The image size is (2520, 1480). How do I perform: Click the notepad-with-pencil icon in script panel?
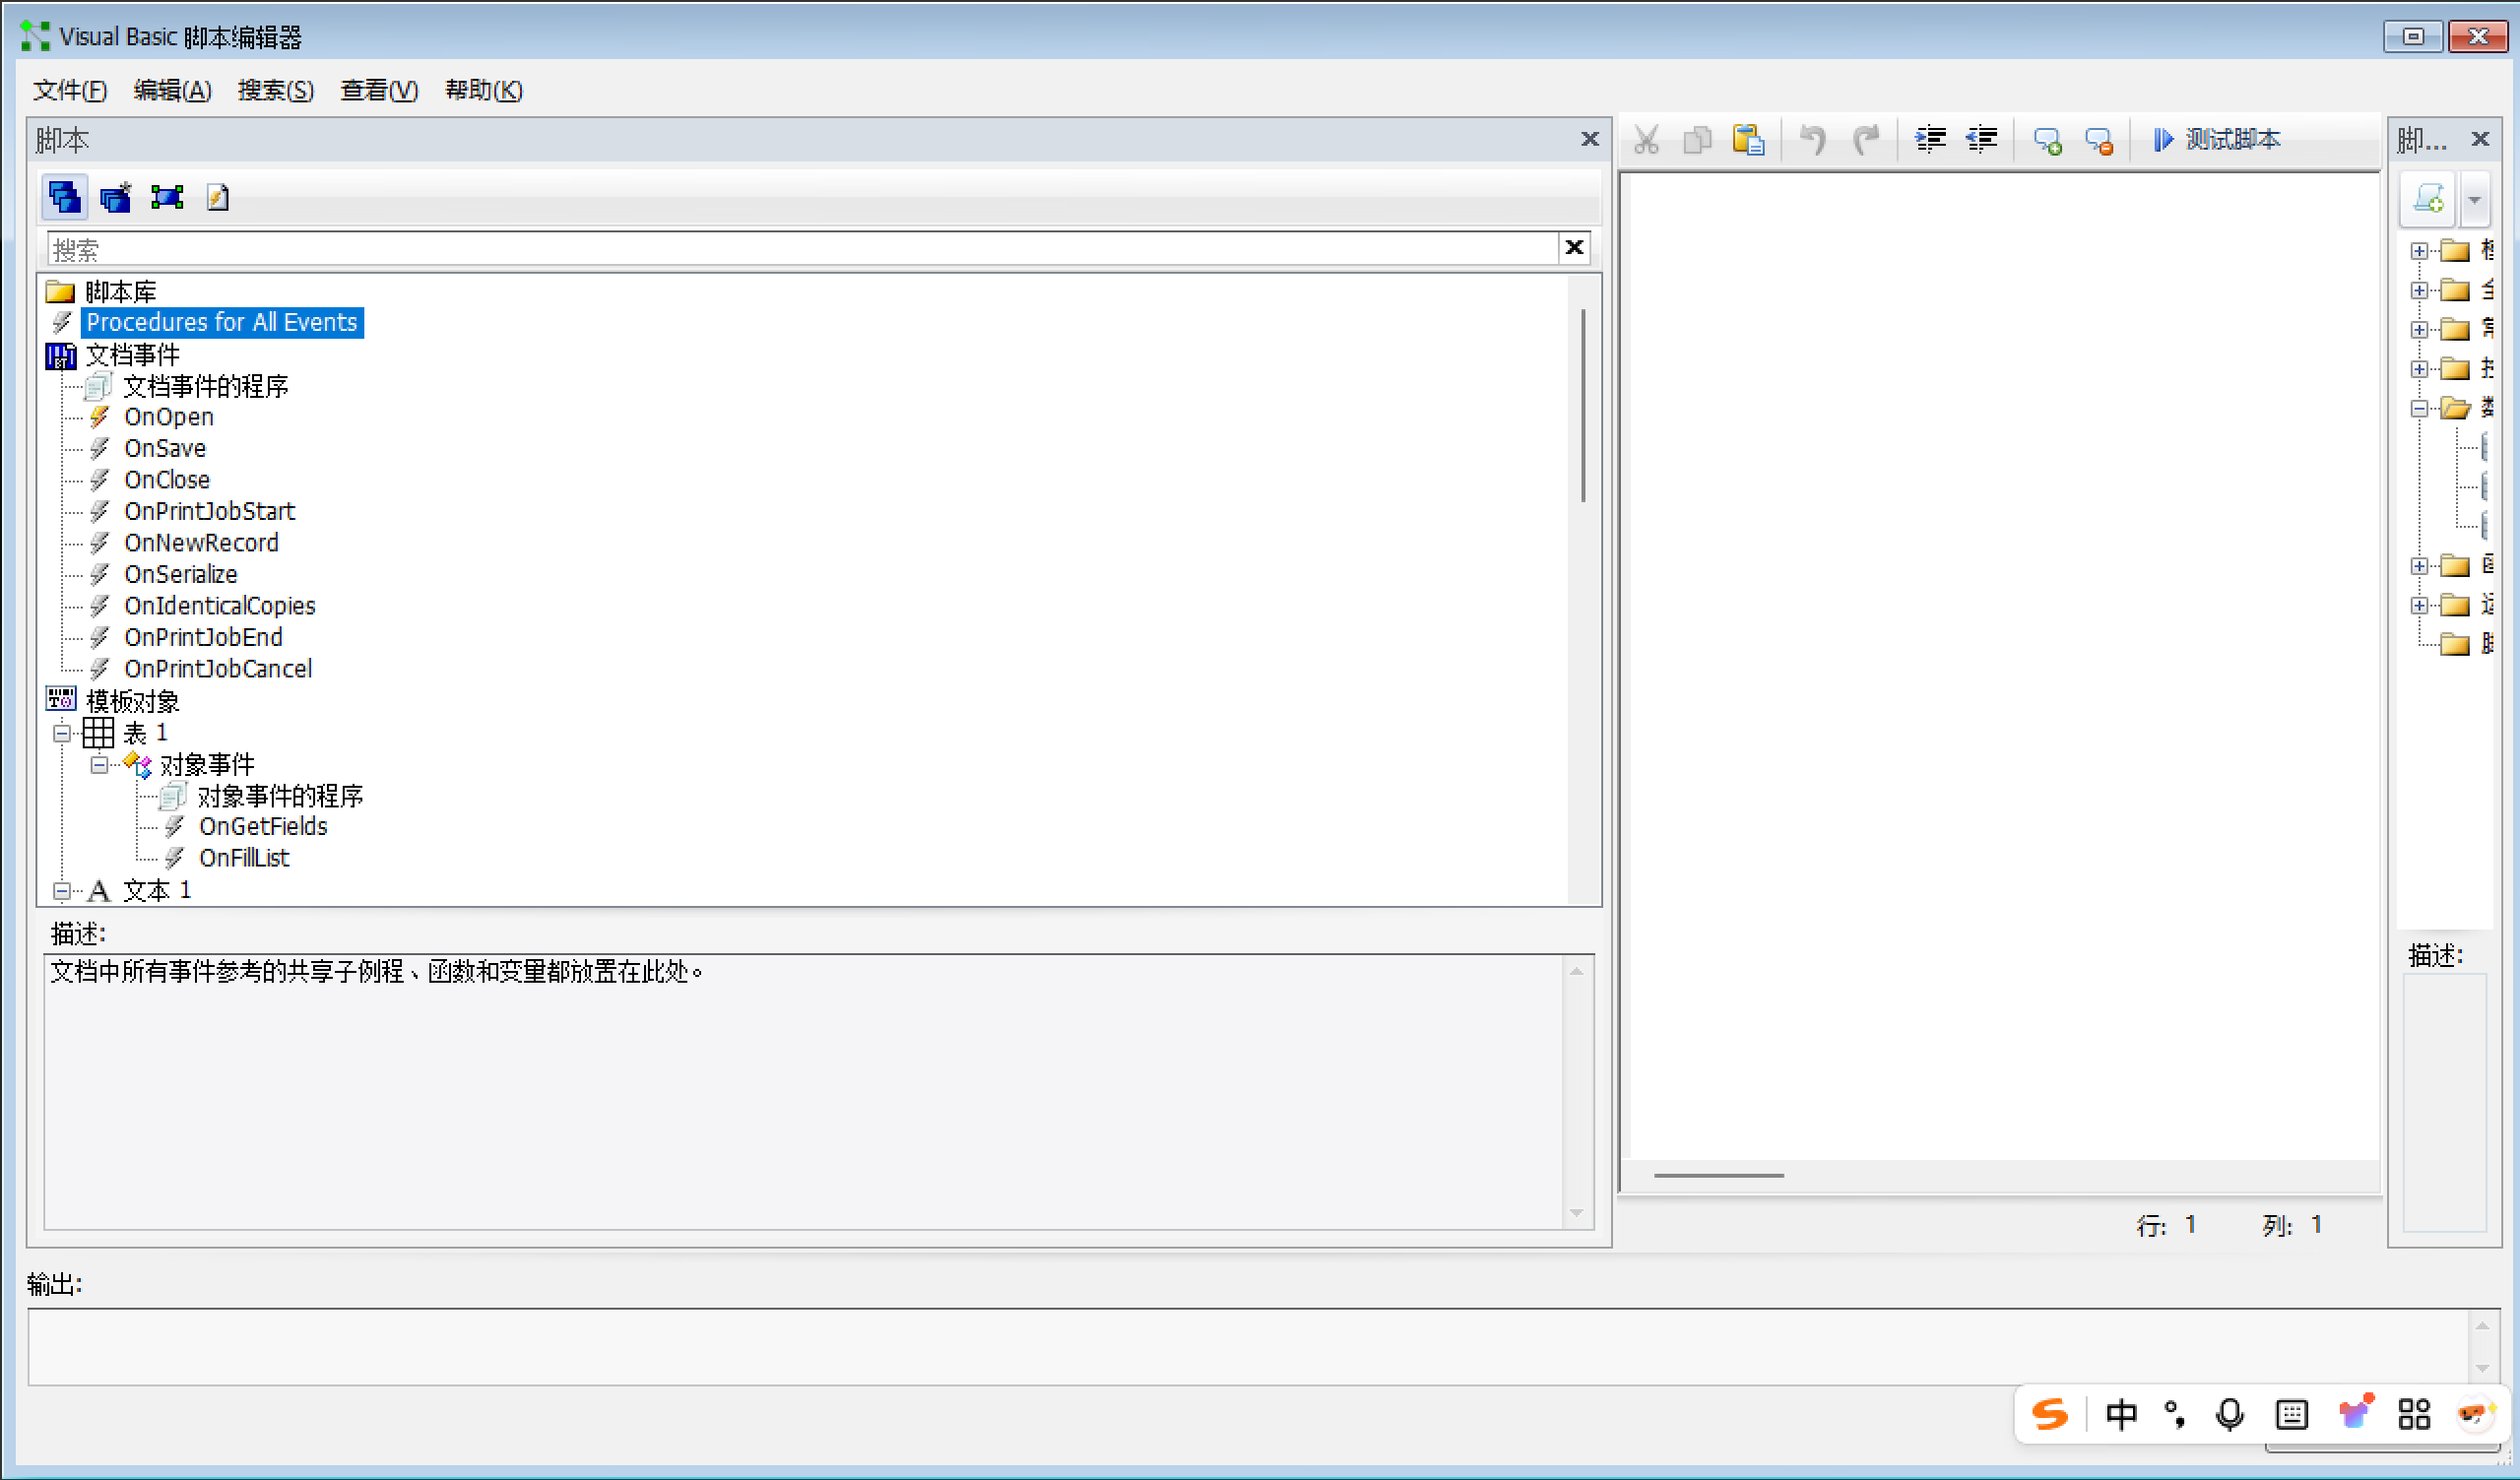(x=217, y=198)
